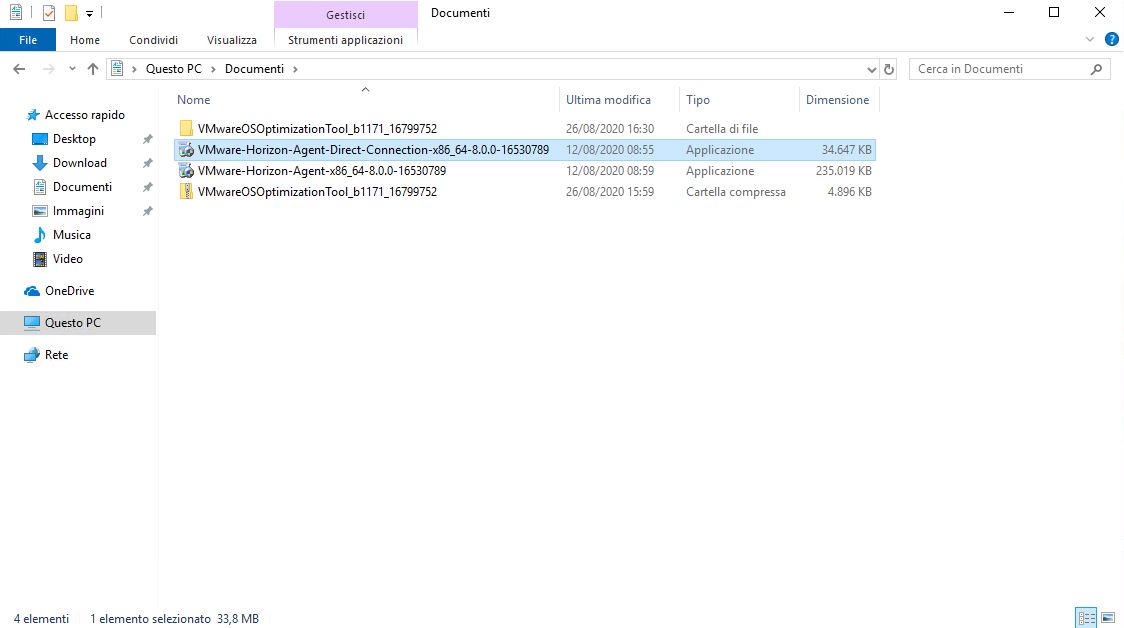Image resolution: width=1124 pixels, height=628 pixels.
Task: Click the 235.019 KB size cell
Action: [843, 171]
